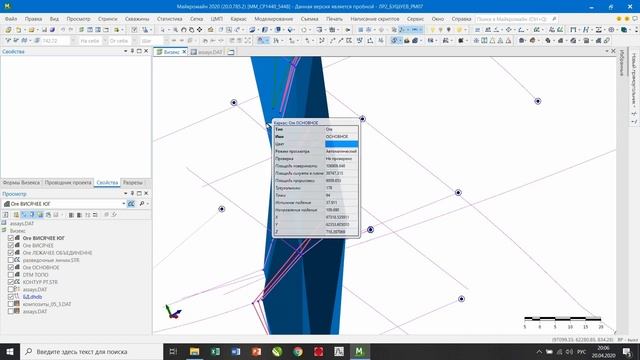Open the Шаг dropdown in toolbar
This screenshot has height=360, width=640.
click(166, 40)
